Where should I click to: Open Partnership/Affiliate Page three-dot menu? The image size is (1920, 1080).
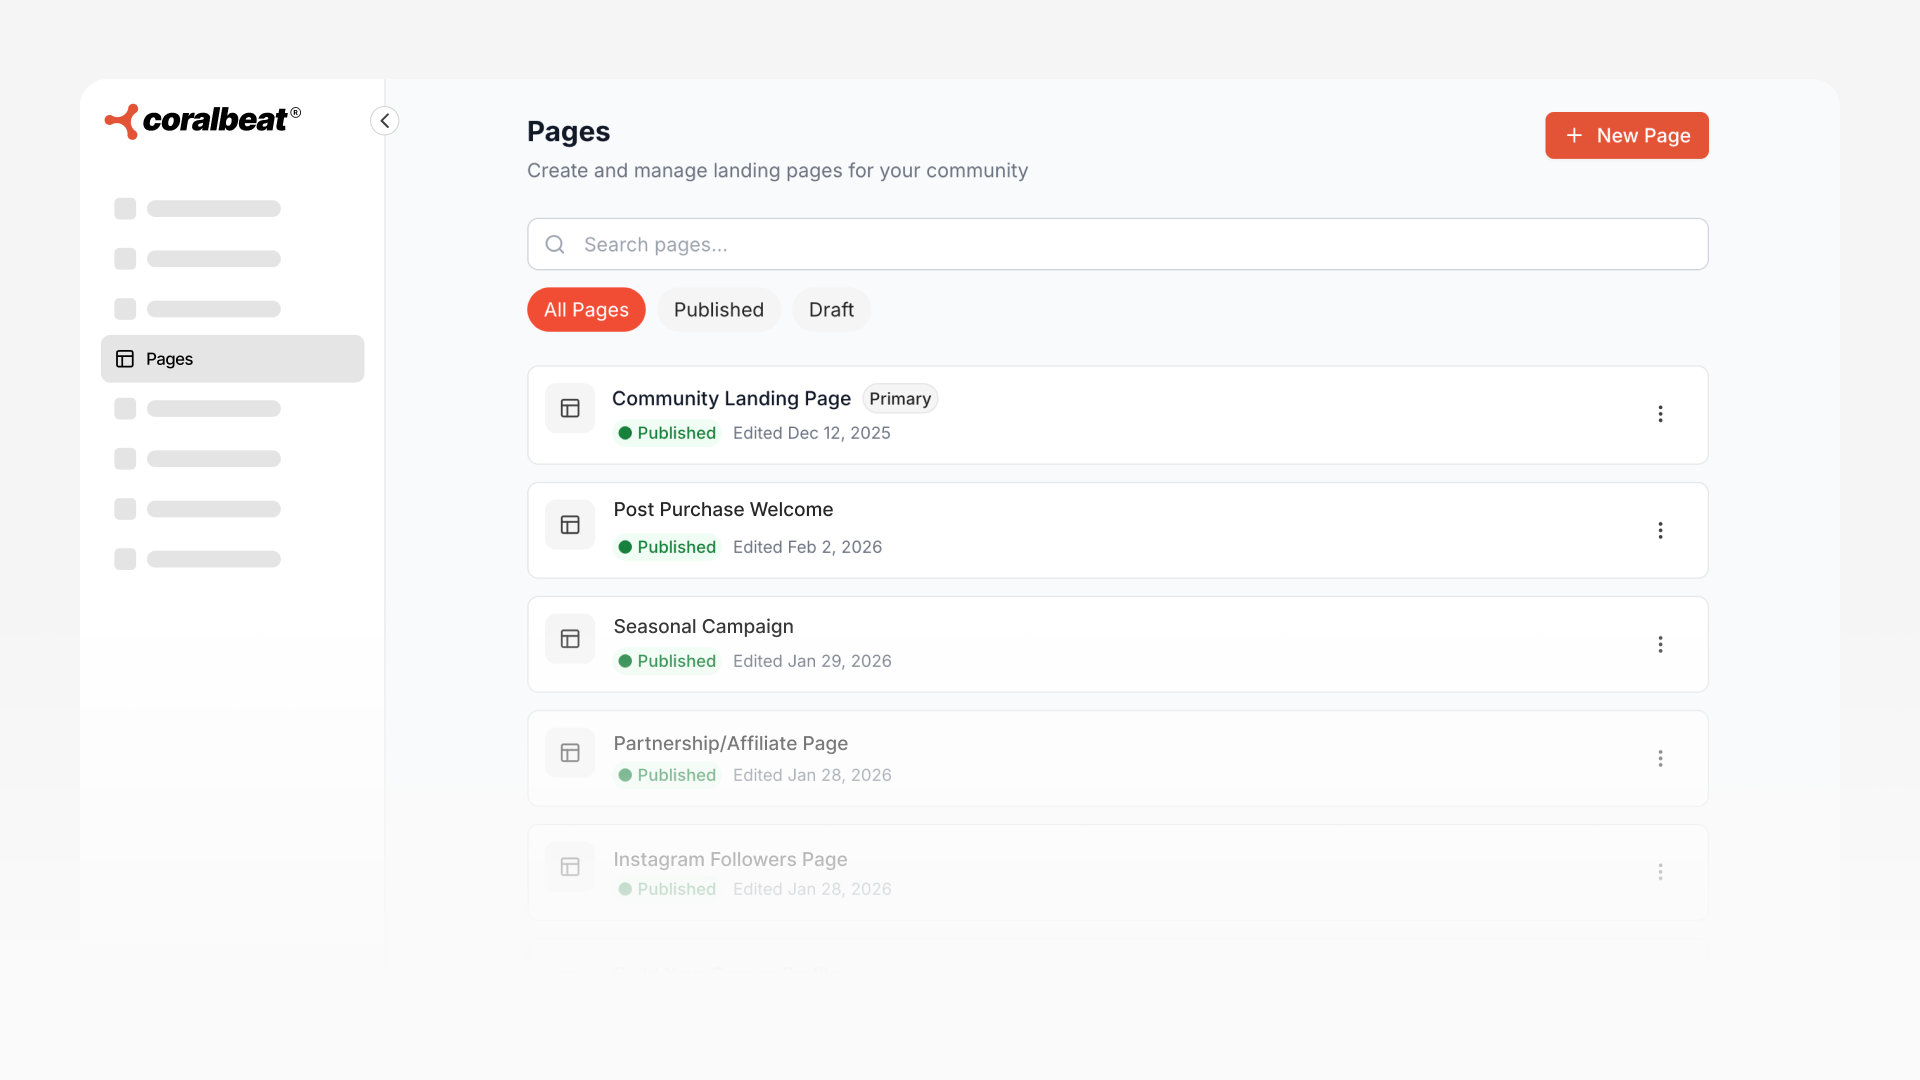[1660, 759]
